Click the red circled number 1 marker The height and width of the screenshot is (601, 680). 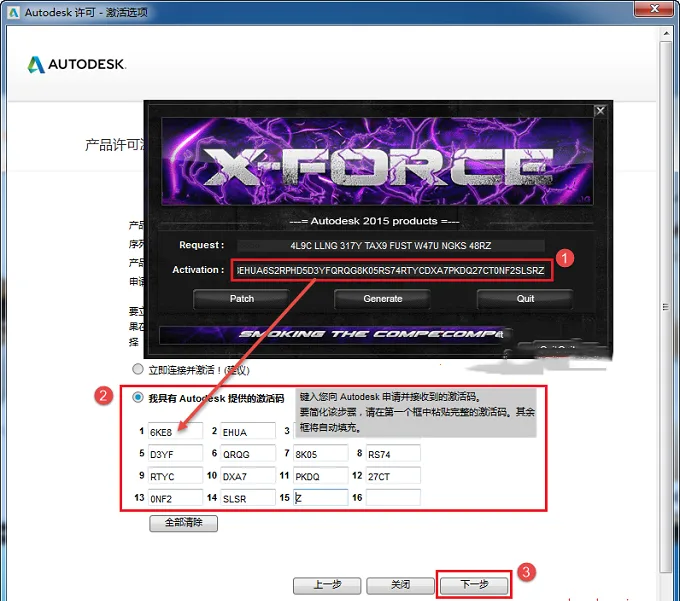tap(564, 258)
